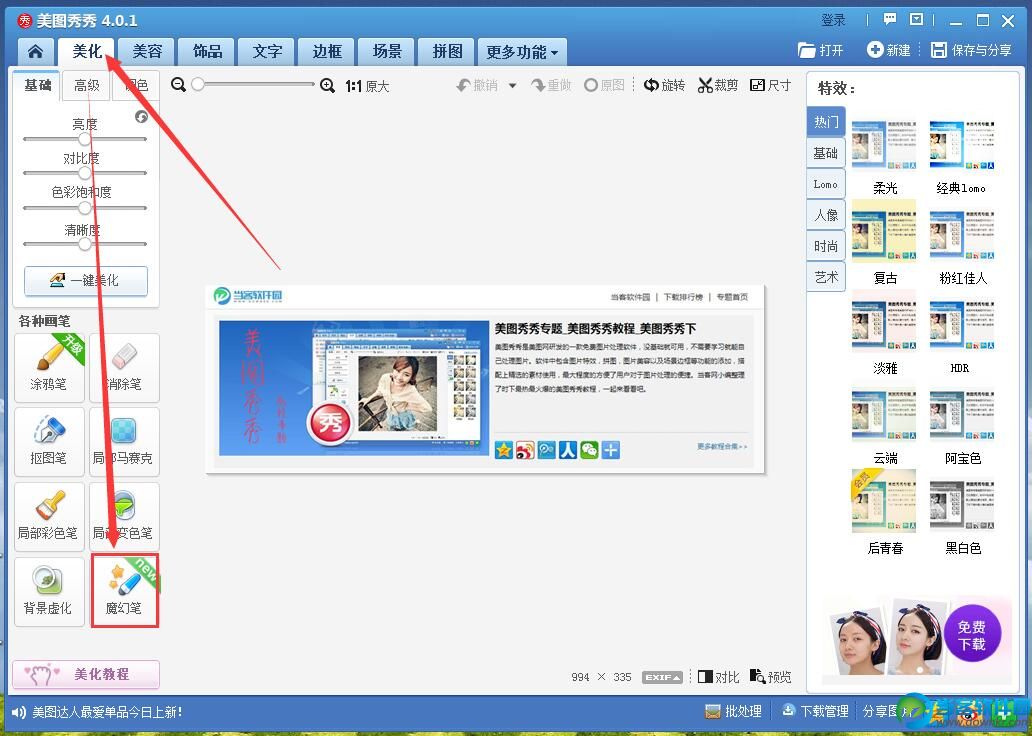This screenshot has width=1032, height=736.
Task: Open the 背景虚化 background blur tool
Action: 49,591
